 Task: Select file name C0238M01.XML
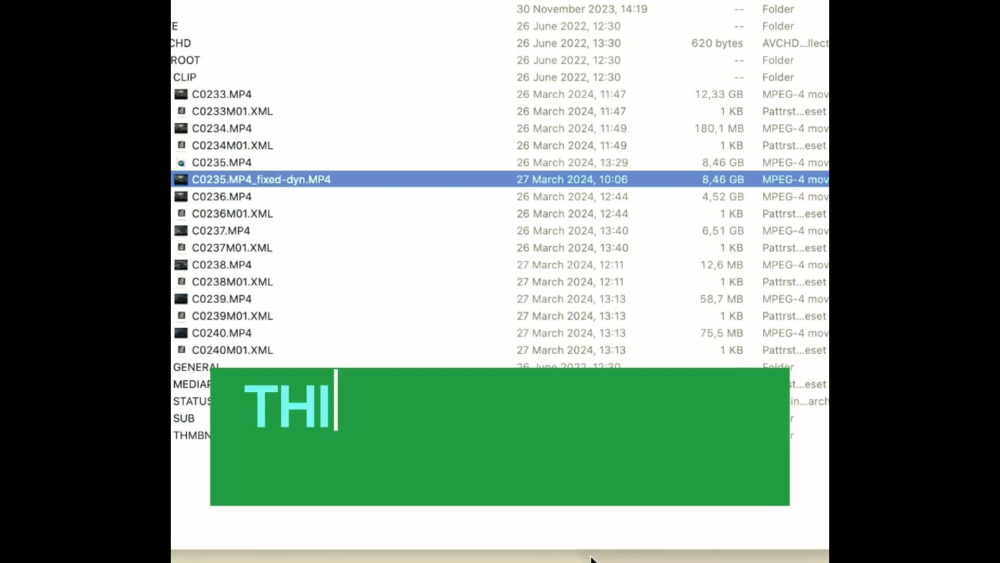(x=232, y=282)
